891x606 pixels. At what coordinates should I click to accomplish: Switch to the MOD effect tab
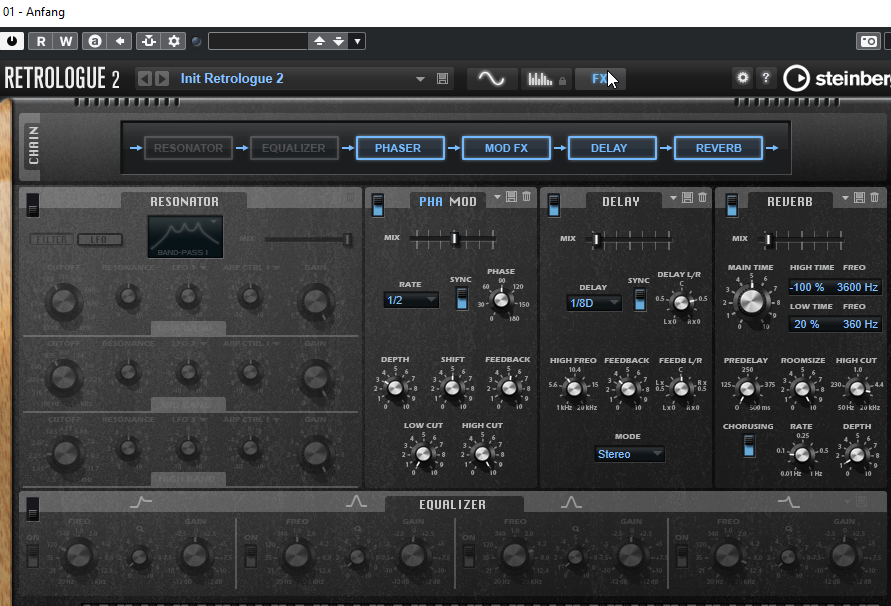[463, 201]
